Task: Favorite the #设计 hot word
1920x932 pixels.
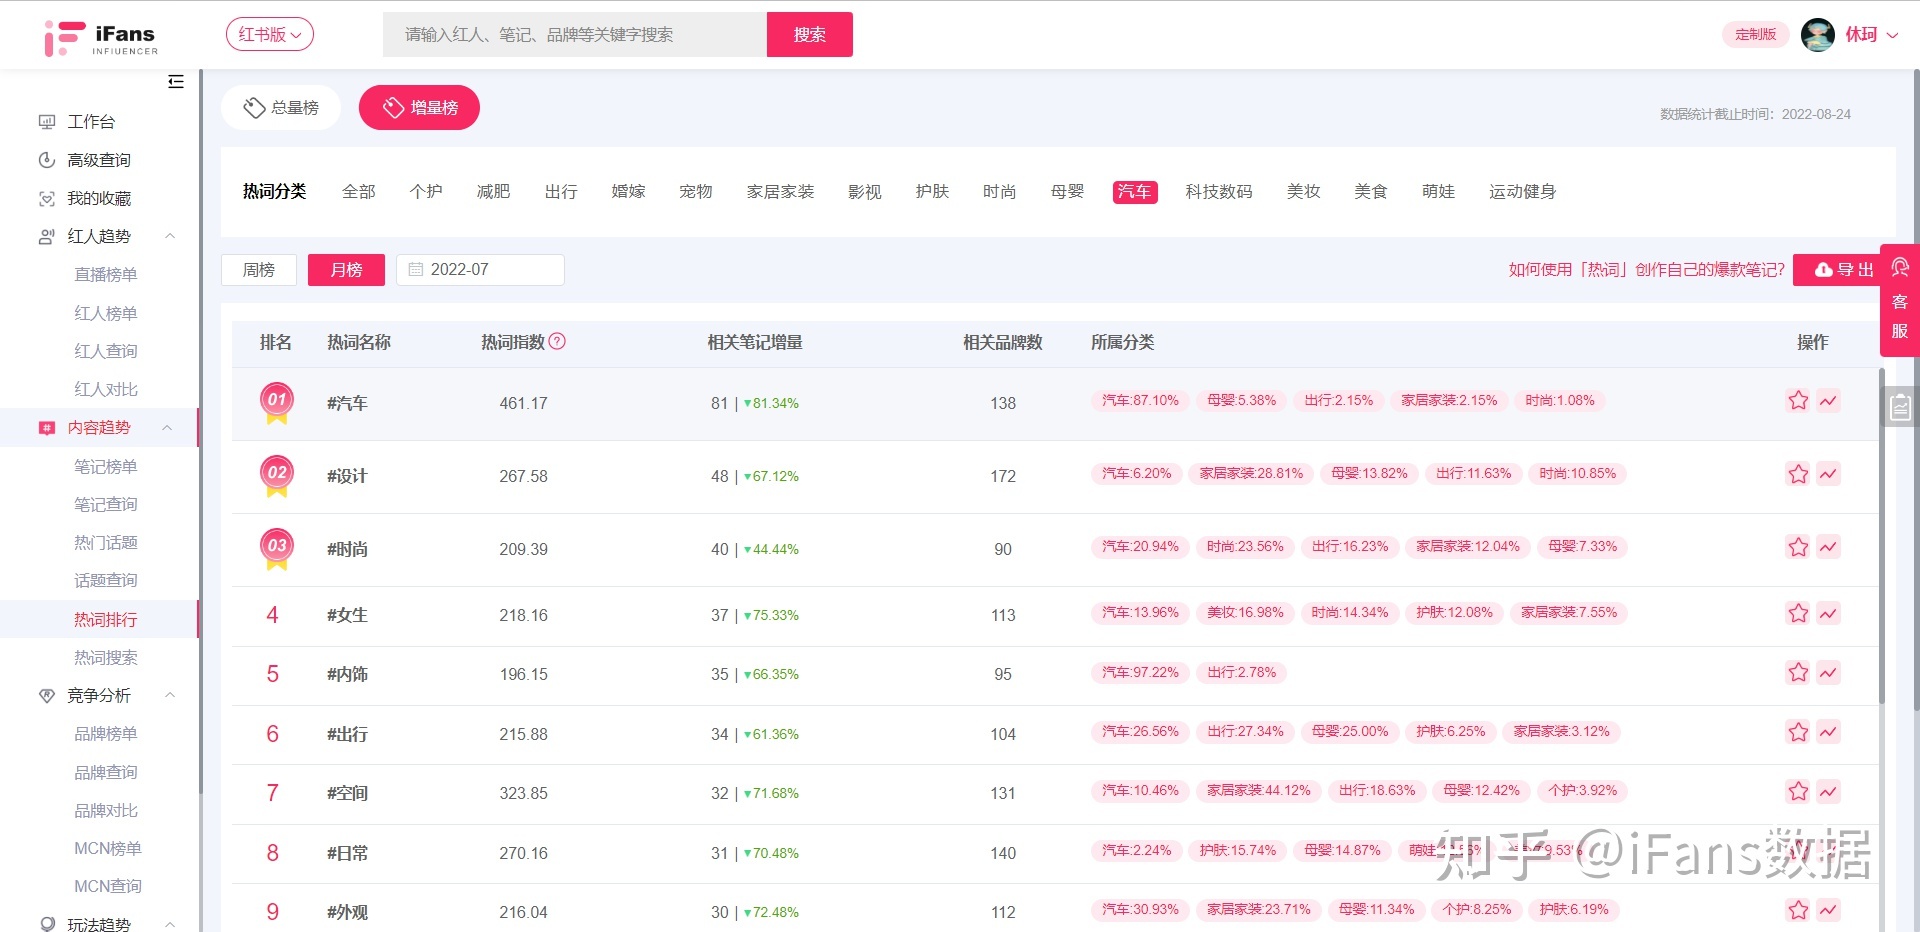Action: tap(1797, 475)
